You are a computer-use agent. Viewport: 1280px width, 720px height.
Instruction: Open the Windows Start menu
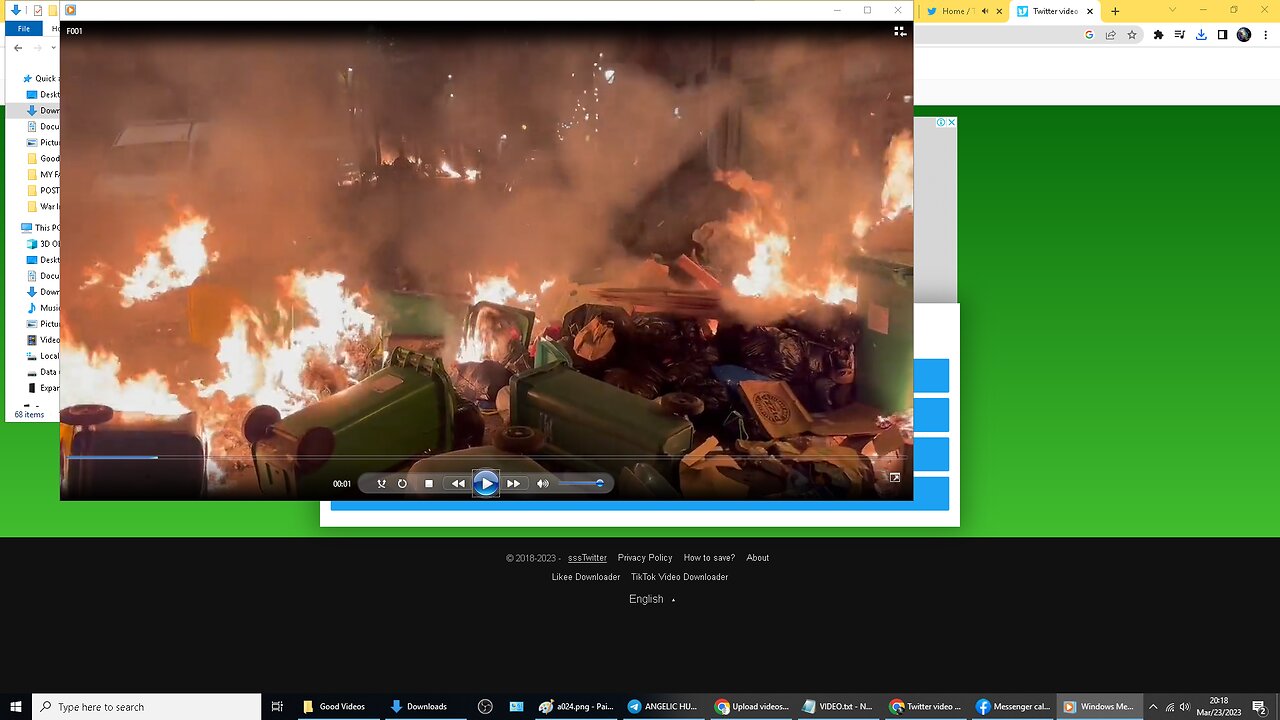(16, 707)
